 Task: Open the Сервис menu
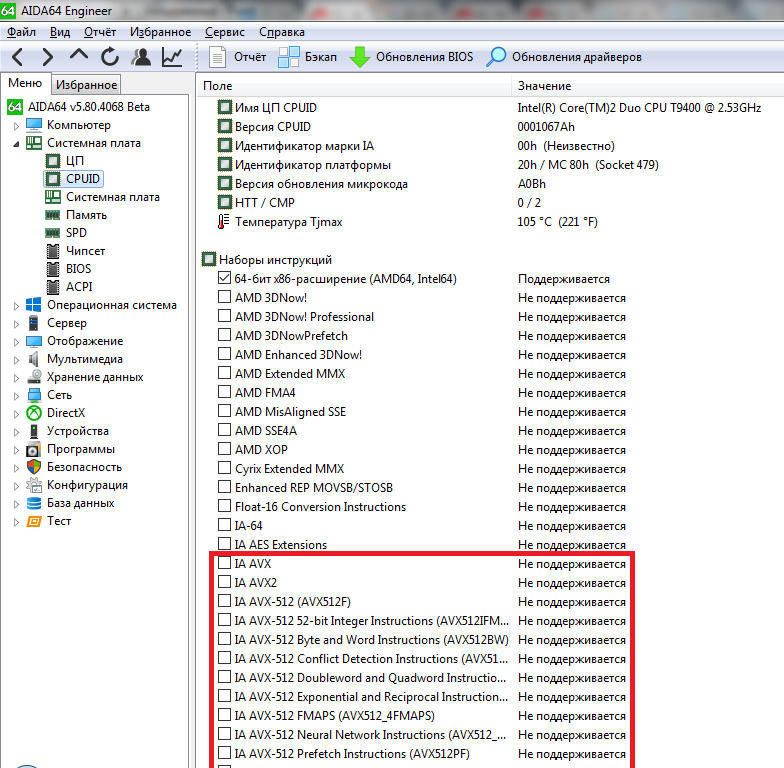224,32
